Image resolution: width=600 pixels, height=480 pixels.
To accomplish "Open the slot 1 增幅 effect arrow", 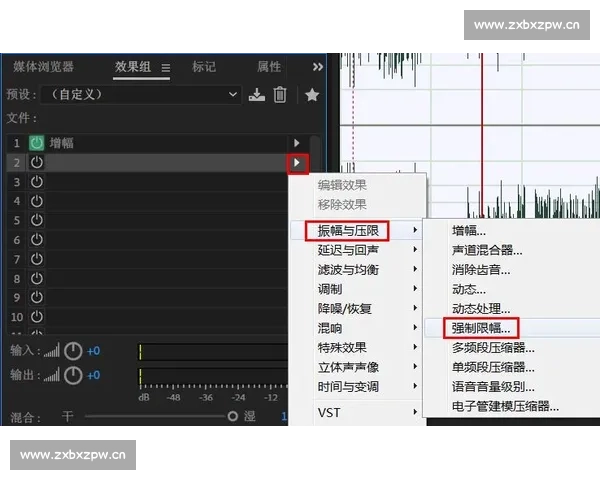I will coord(297,143).
